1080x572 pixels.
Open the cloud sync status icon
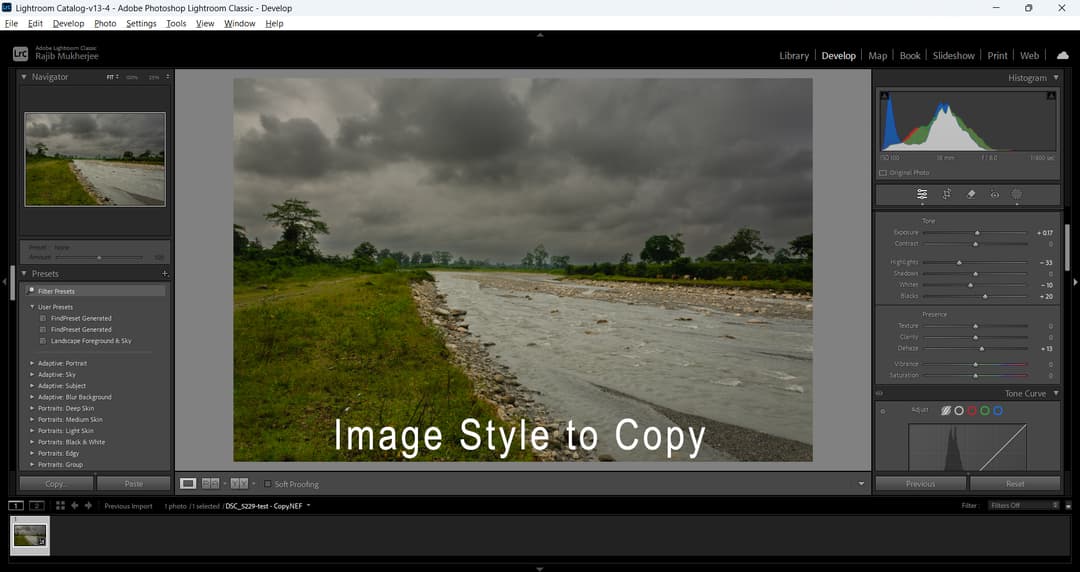pos(1063,55)
